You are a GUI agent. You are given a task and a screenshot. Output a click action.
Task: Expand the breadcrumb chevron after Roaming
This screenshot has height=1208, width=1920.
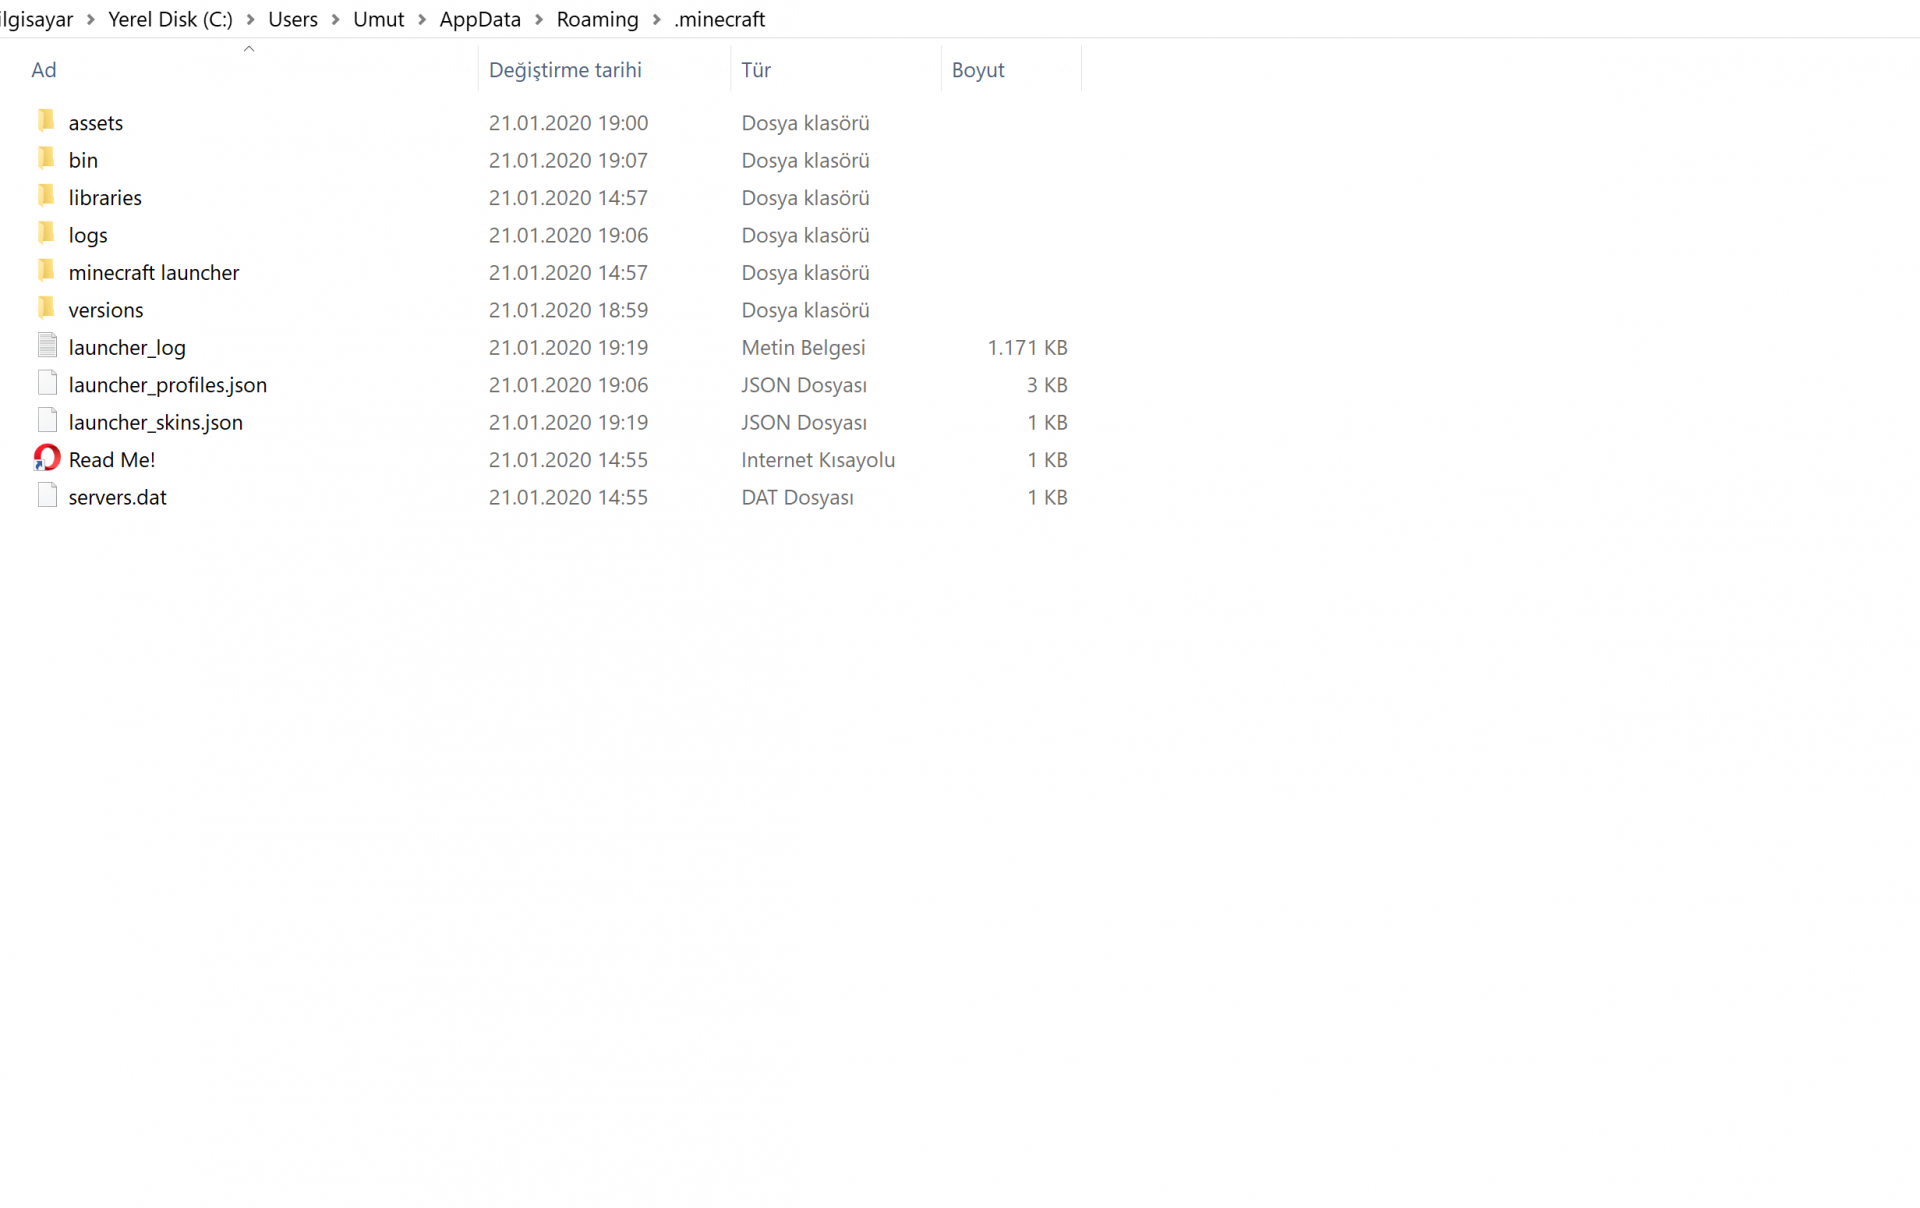click(657, 20)
